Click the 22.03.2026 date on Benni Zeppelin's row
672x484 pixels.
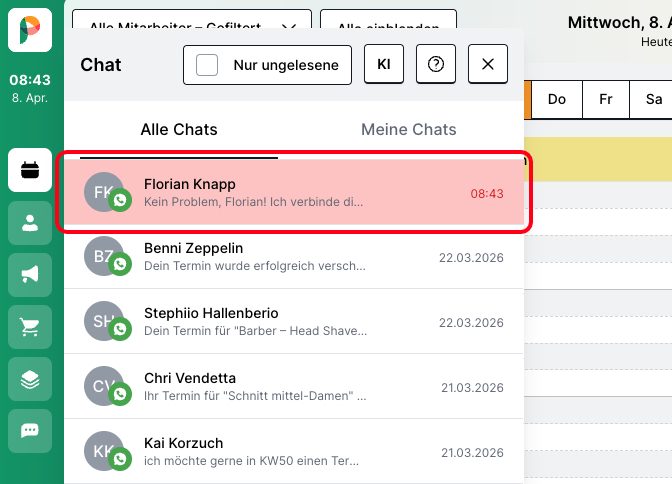click(471, 258)
